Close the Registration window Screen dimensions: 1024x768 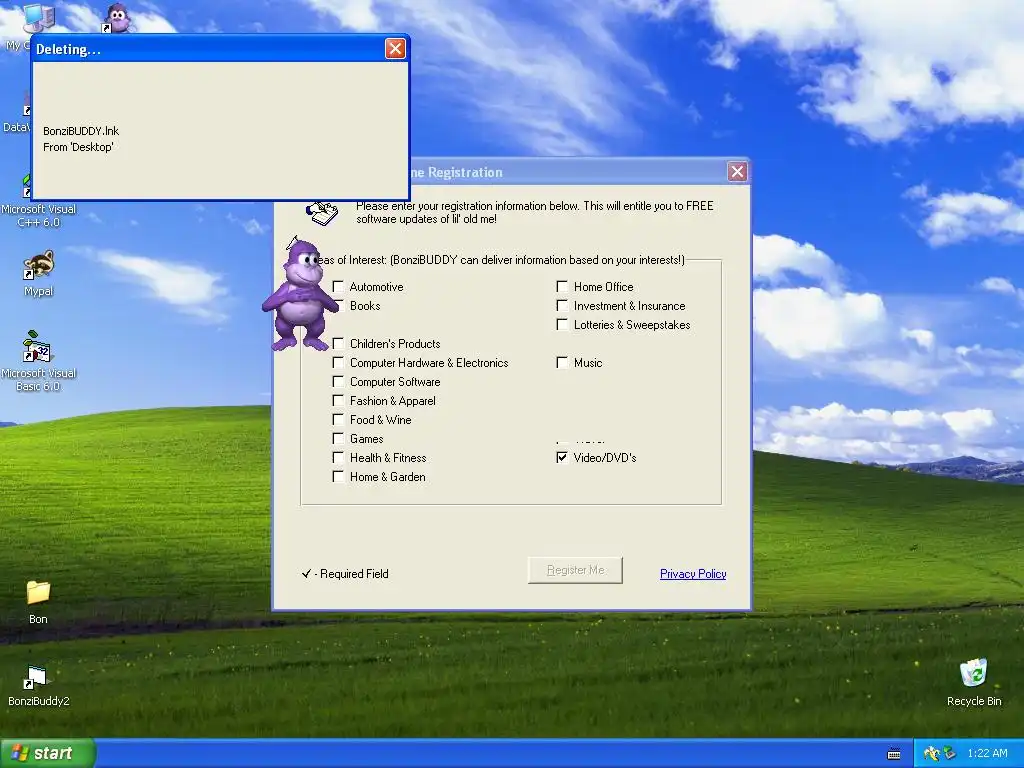[x=737, y=172]
